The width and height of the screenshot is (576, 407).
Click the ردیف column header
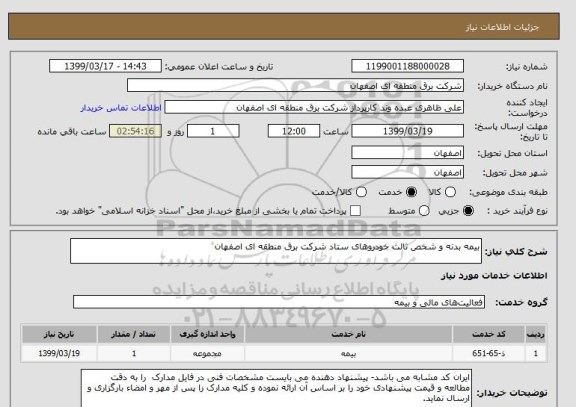coord(536,334)
